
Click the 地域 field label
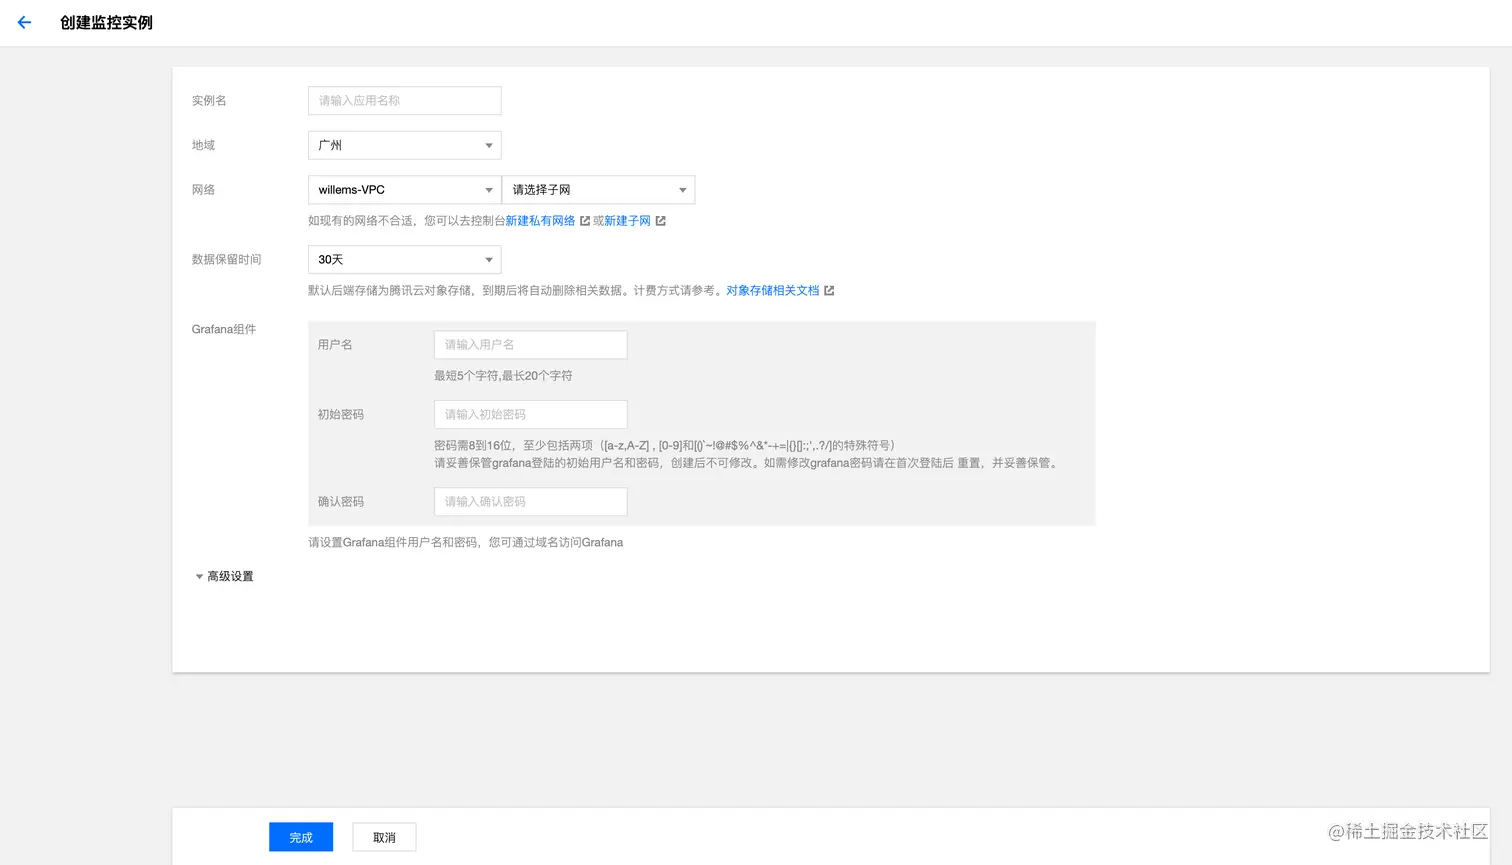(203, 145)
